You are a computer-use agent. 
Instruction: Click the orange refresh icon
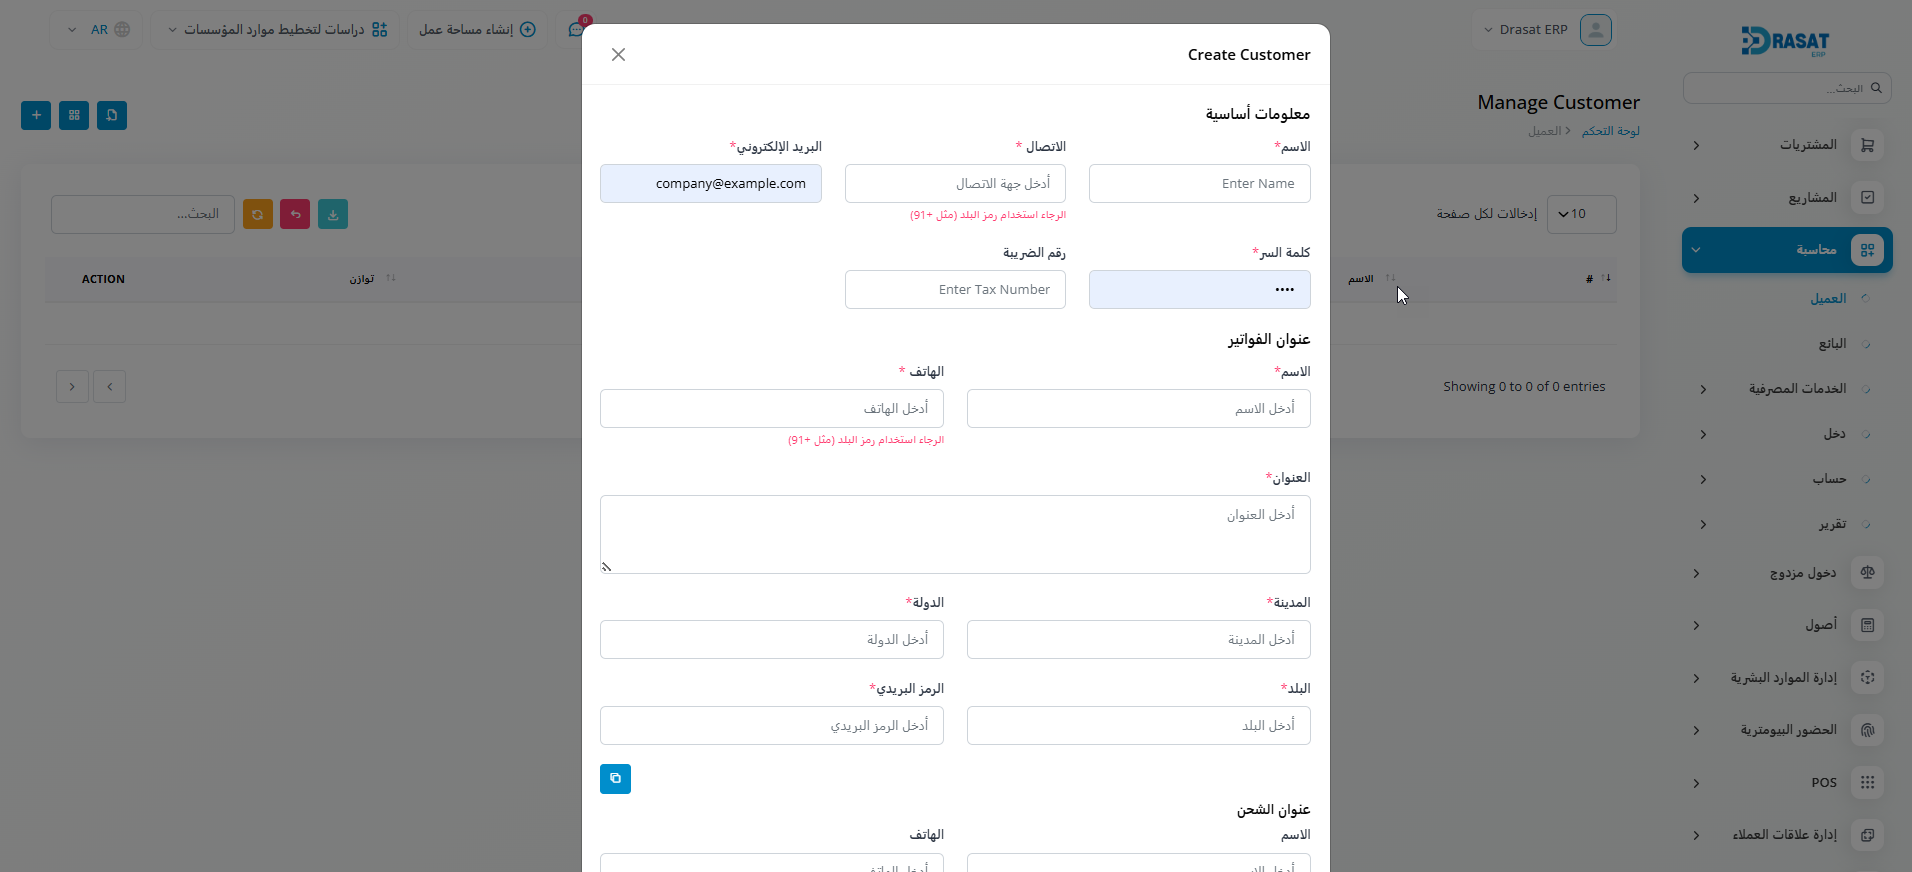pos(258,214)
